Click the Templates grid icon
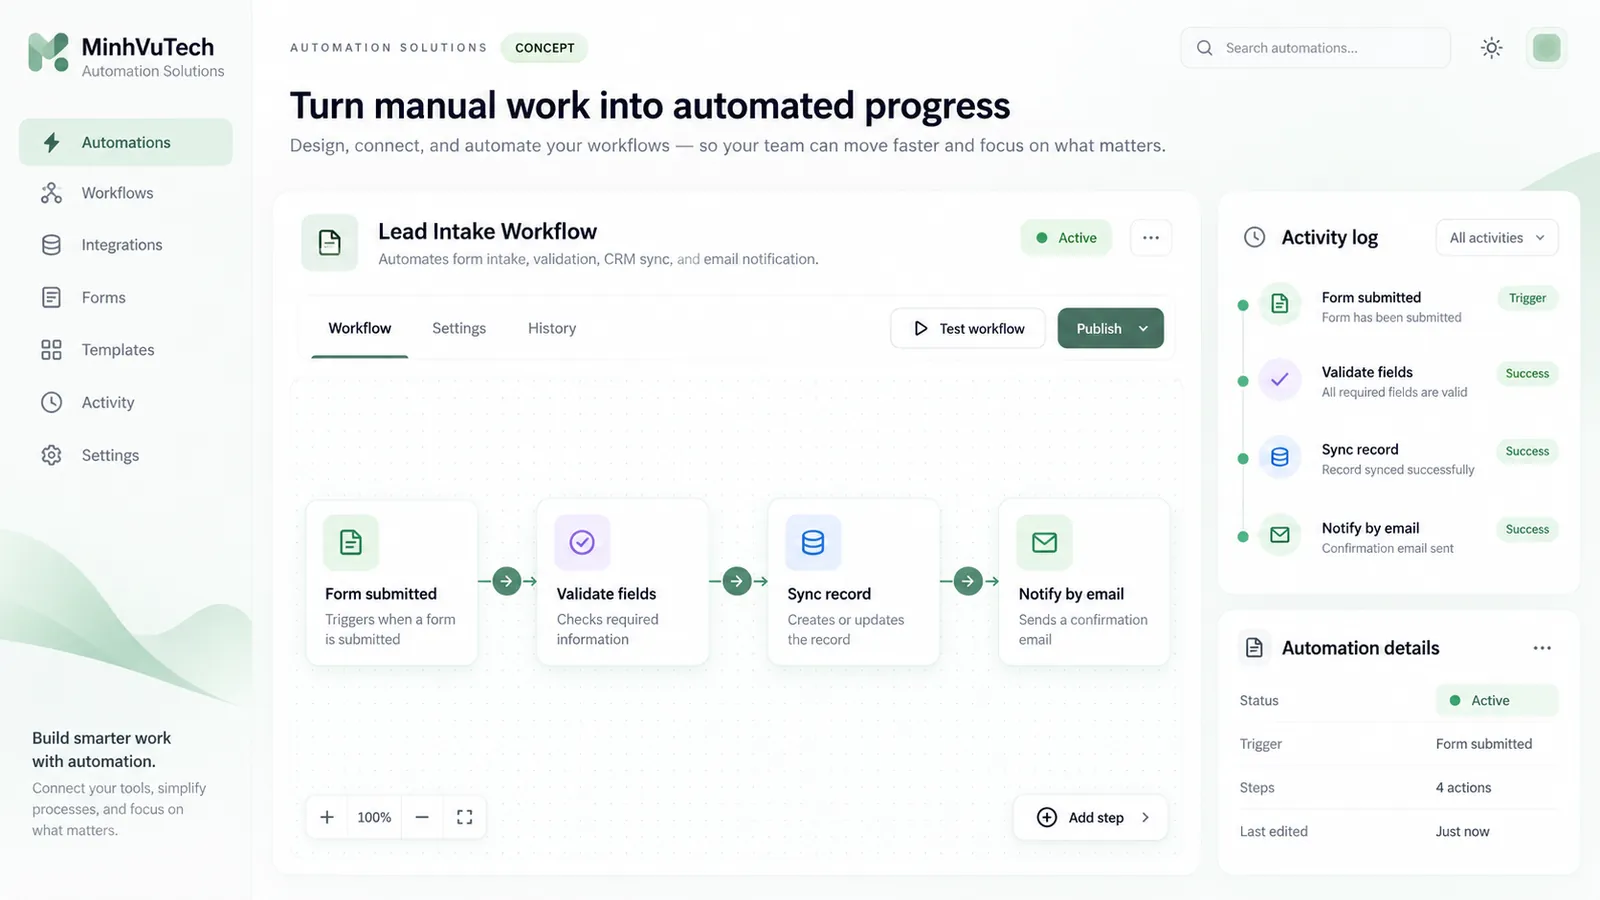 51,350
